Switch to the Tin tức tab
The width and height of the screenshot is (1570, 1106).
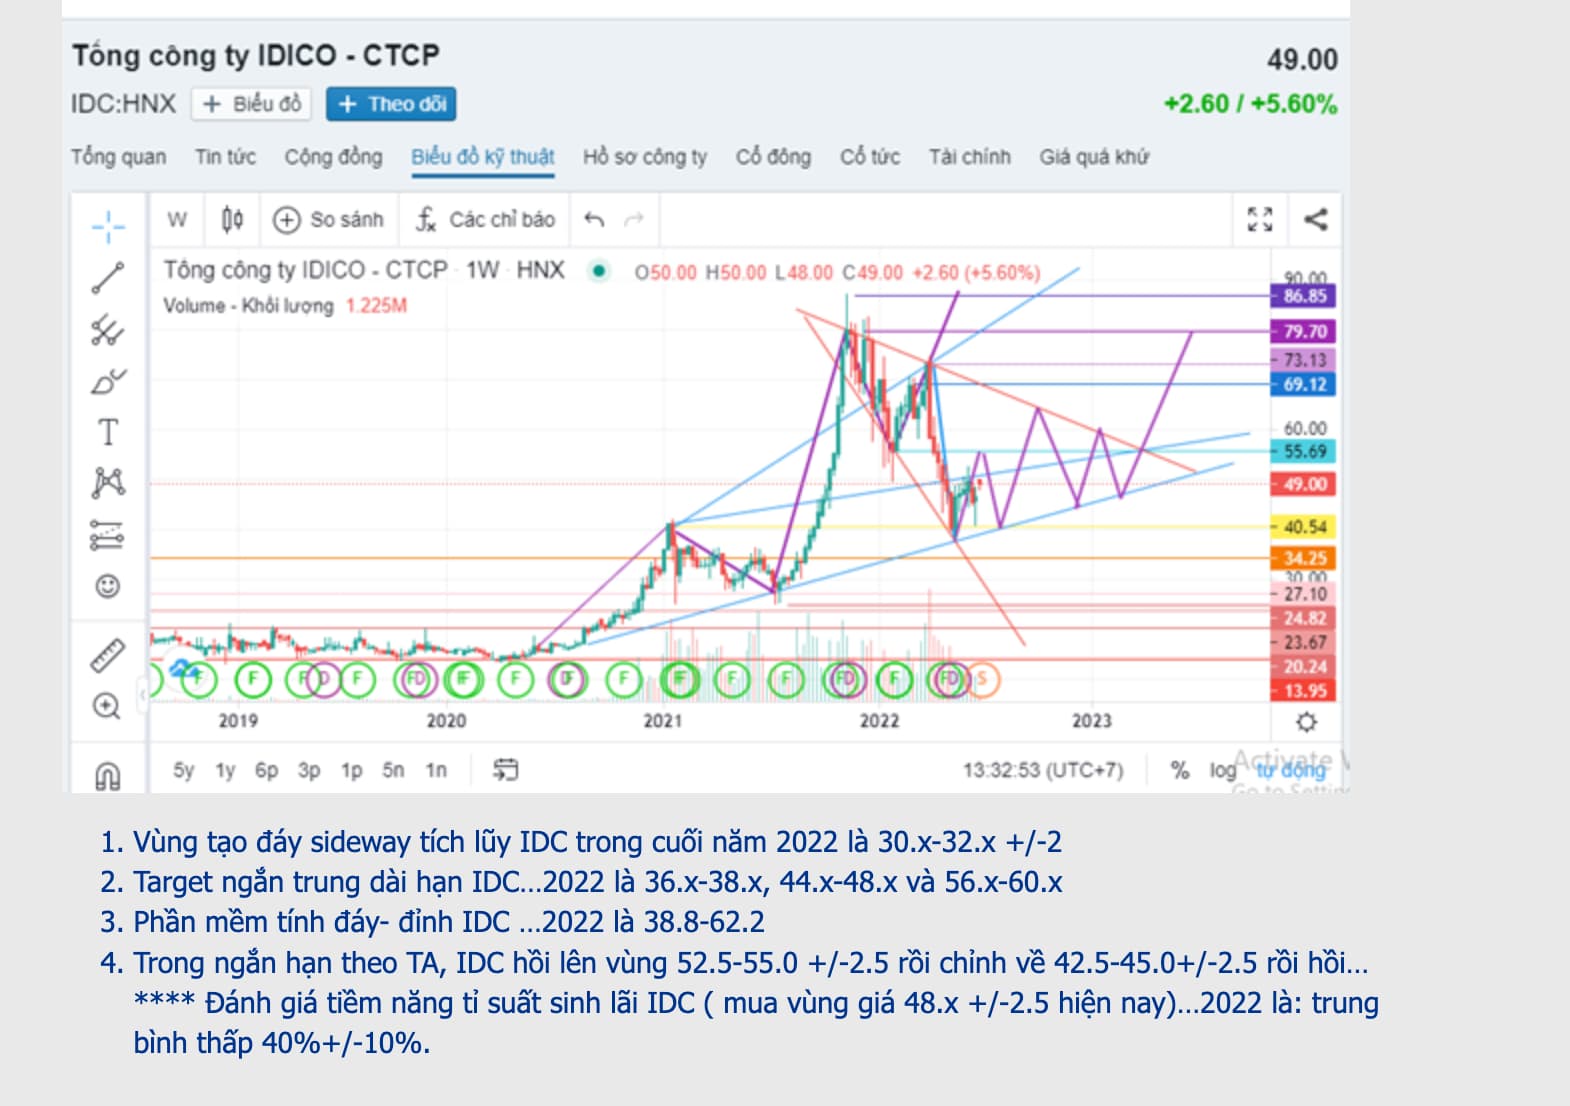(x=226, y=157)
